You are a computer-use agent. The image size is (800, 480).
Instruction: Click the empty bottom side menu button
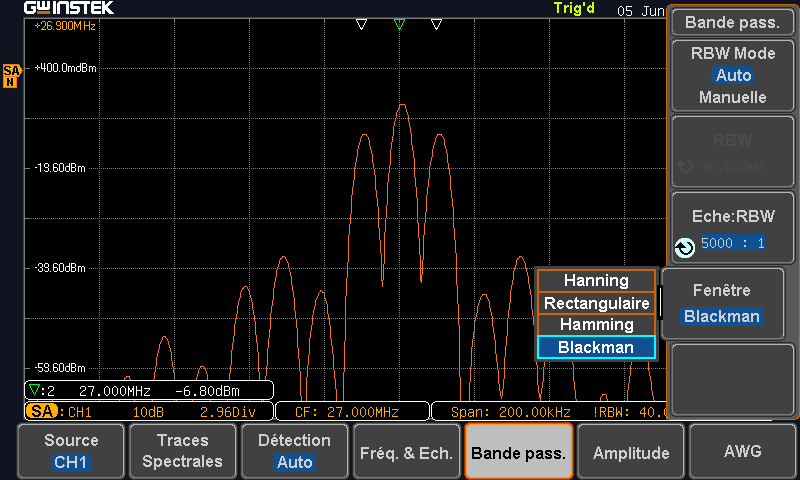(x=733, y=380)
